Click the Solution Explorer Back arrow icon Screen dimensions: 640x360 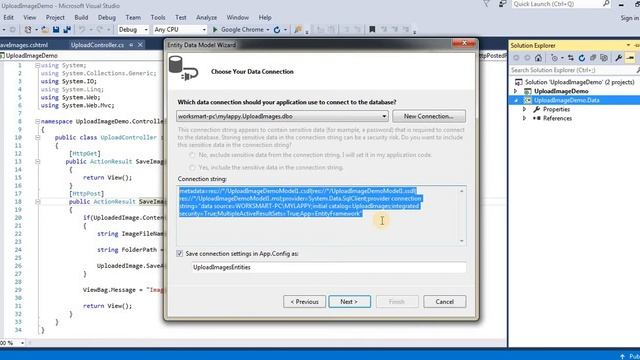[x=516, y=58]
